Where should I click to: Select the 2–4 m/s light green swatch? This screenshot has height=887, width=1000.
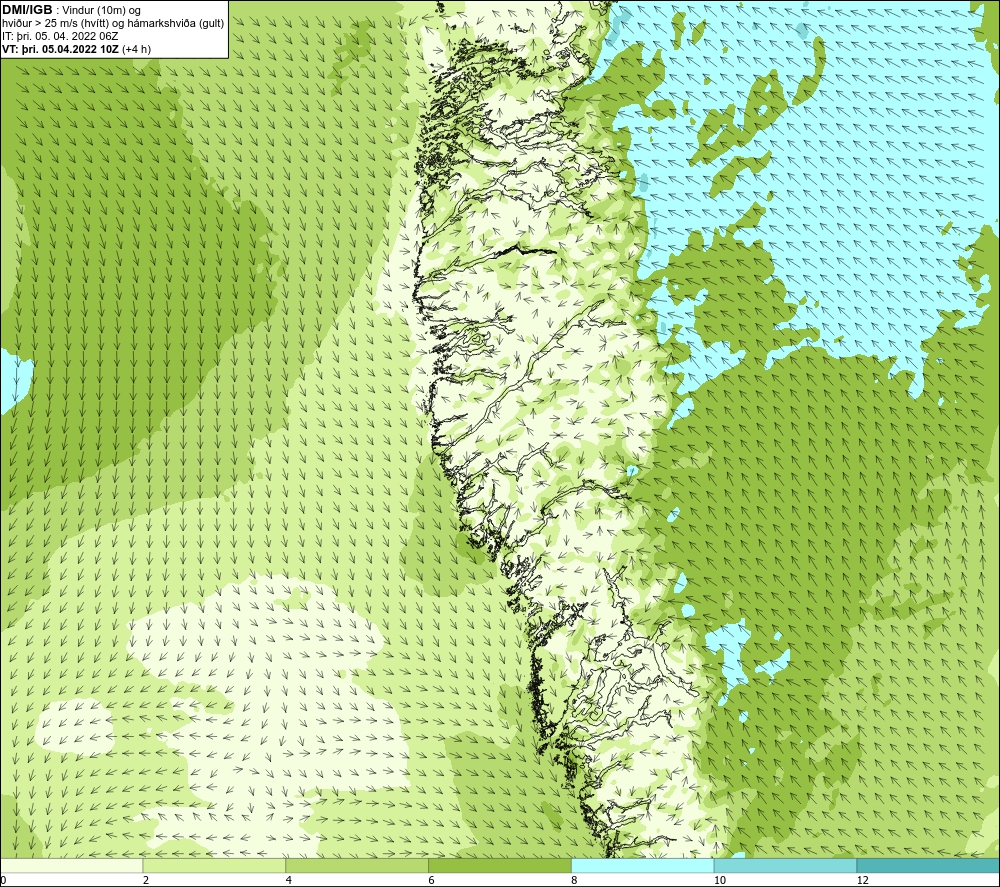point(214,865)
